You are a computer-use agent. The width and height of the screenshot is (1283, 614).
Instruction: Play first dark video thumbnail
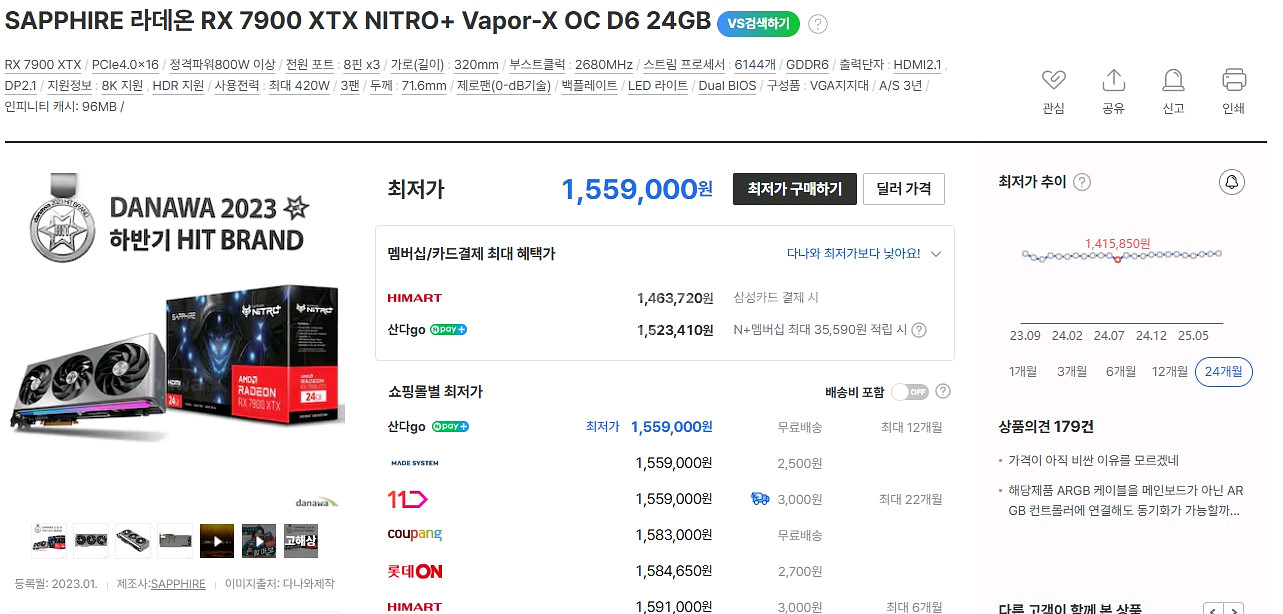(x=217, y=541)
